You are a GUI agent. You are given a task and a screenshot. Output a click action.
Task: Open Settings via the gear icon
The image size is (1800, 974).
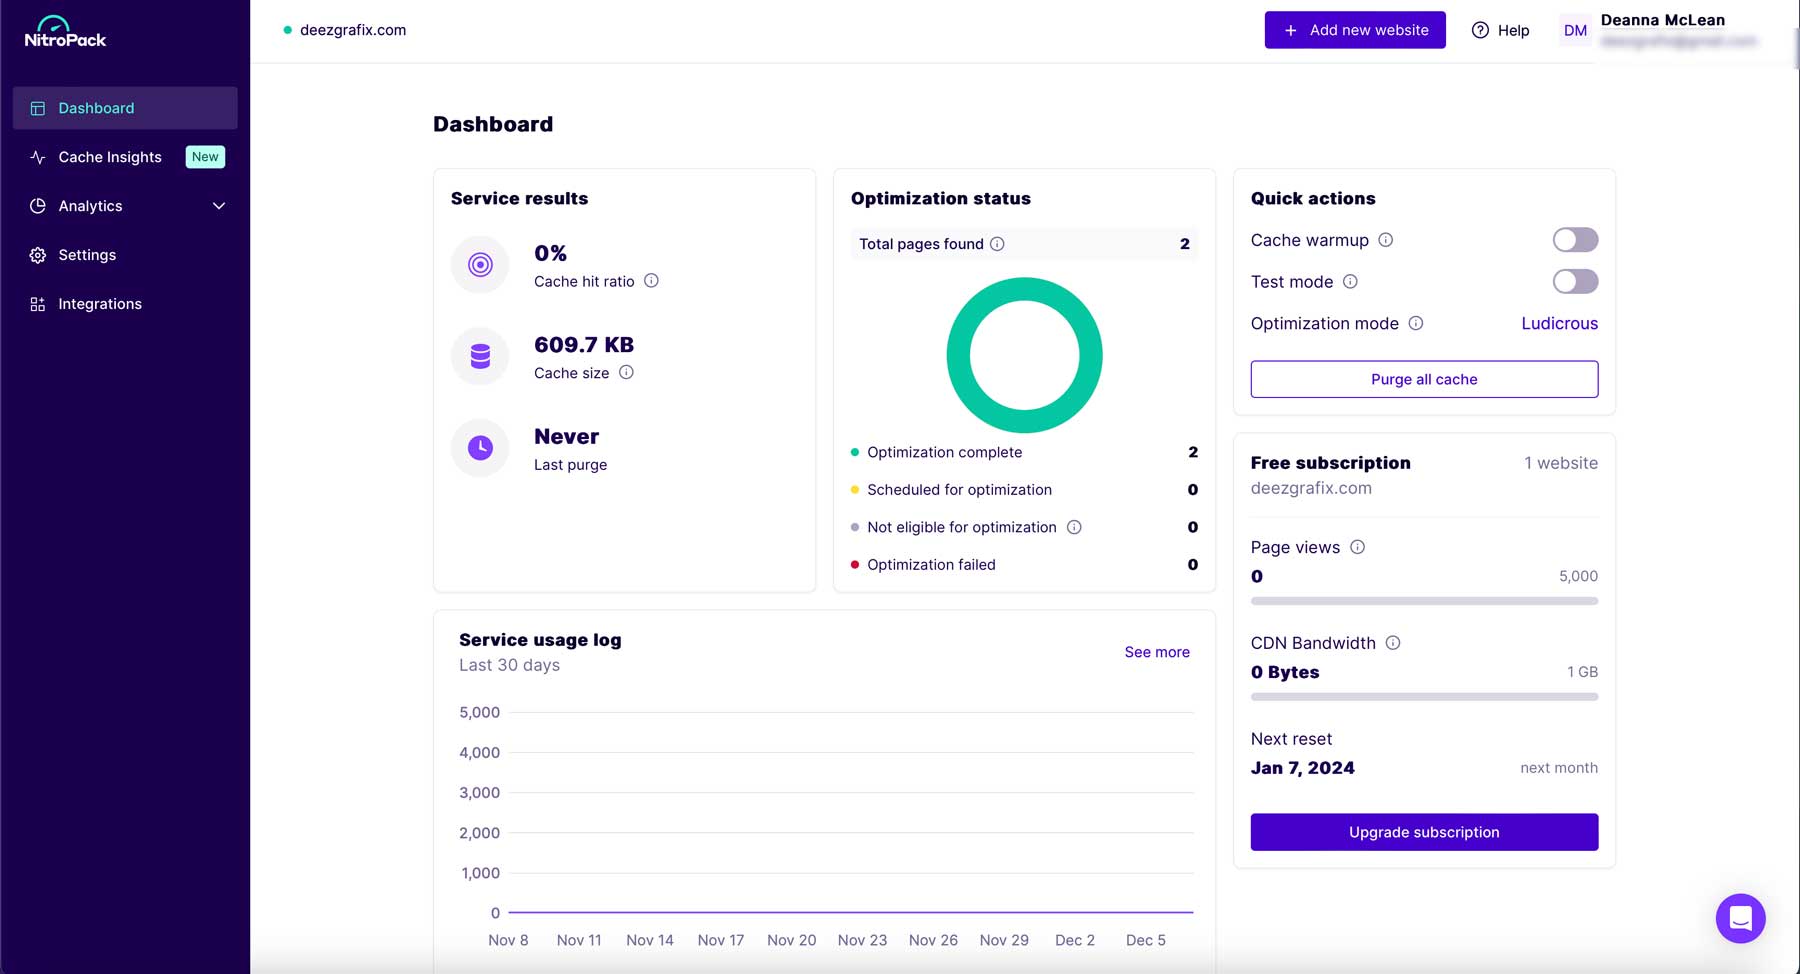(x=37, y=254)
